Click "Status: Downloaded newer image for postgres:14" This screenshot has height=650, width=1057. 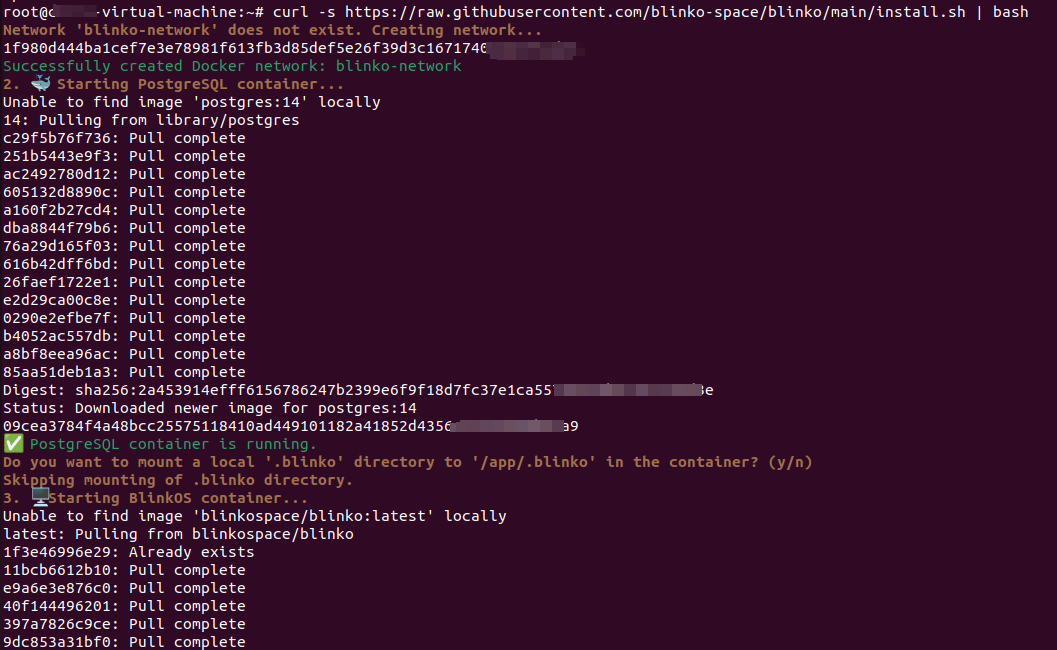coord(210,408)
